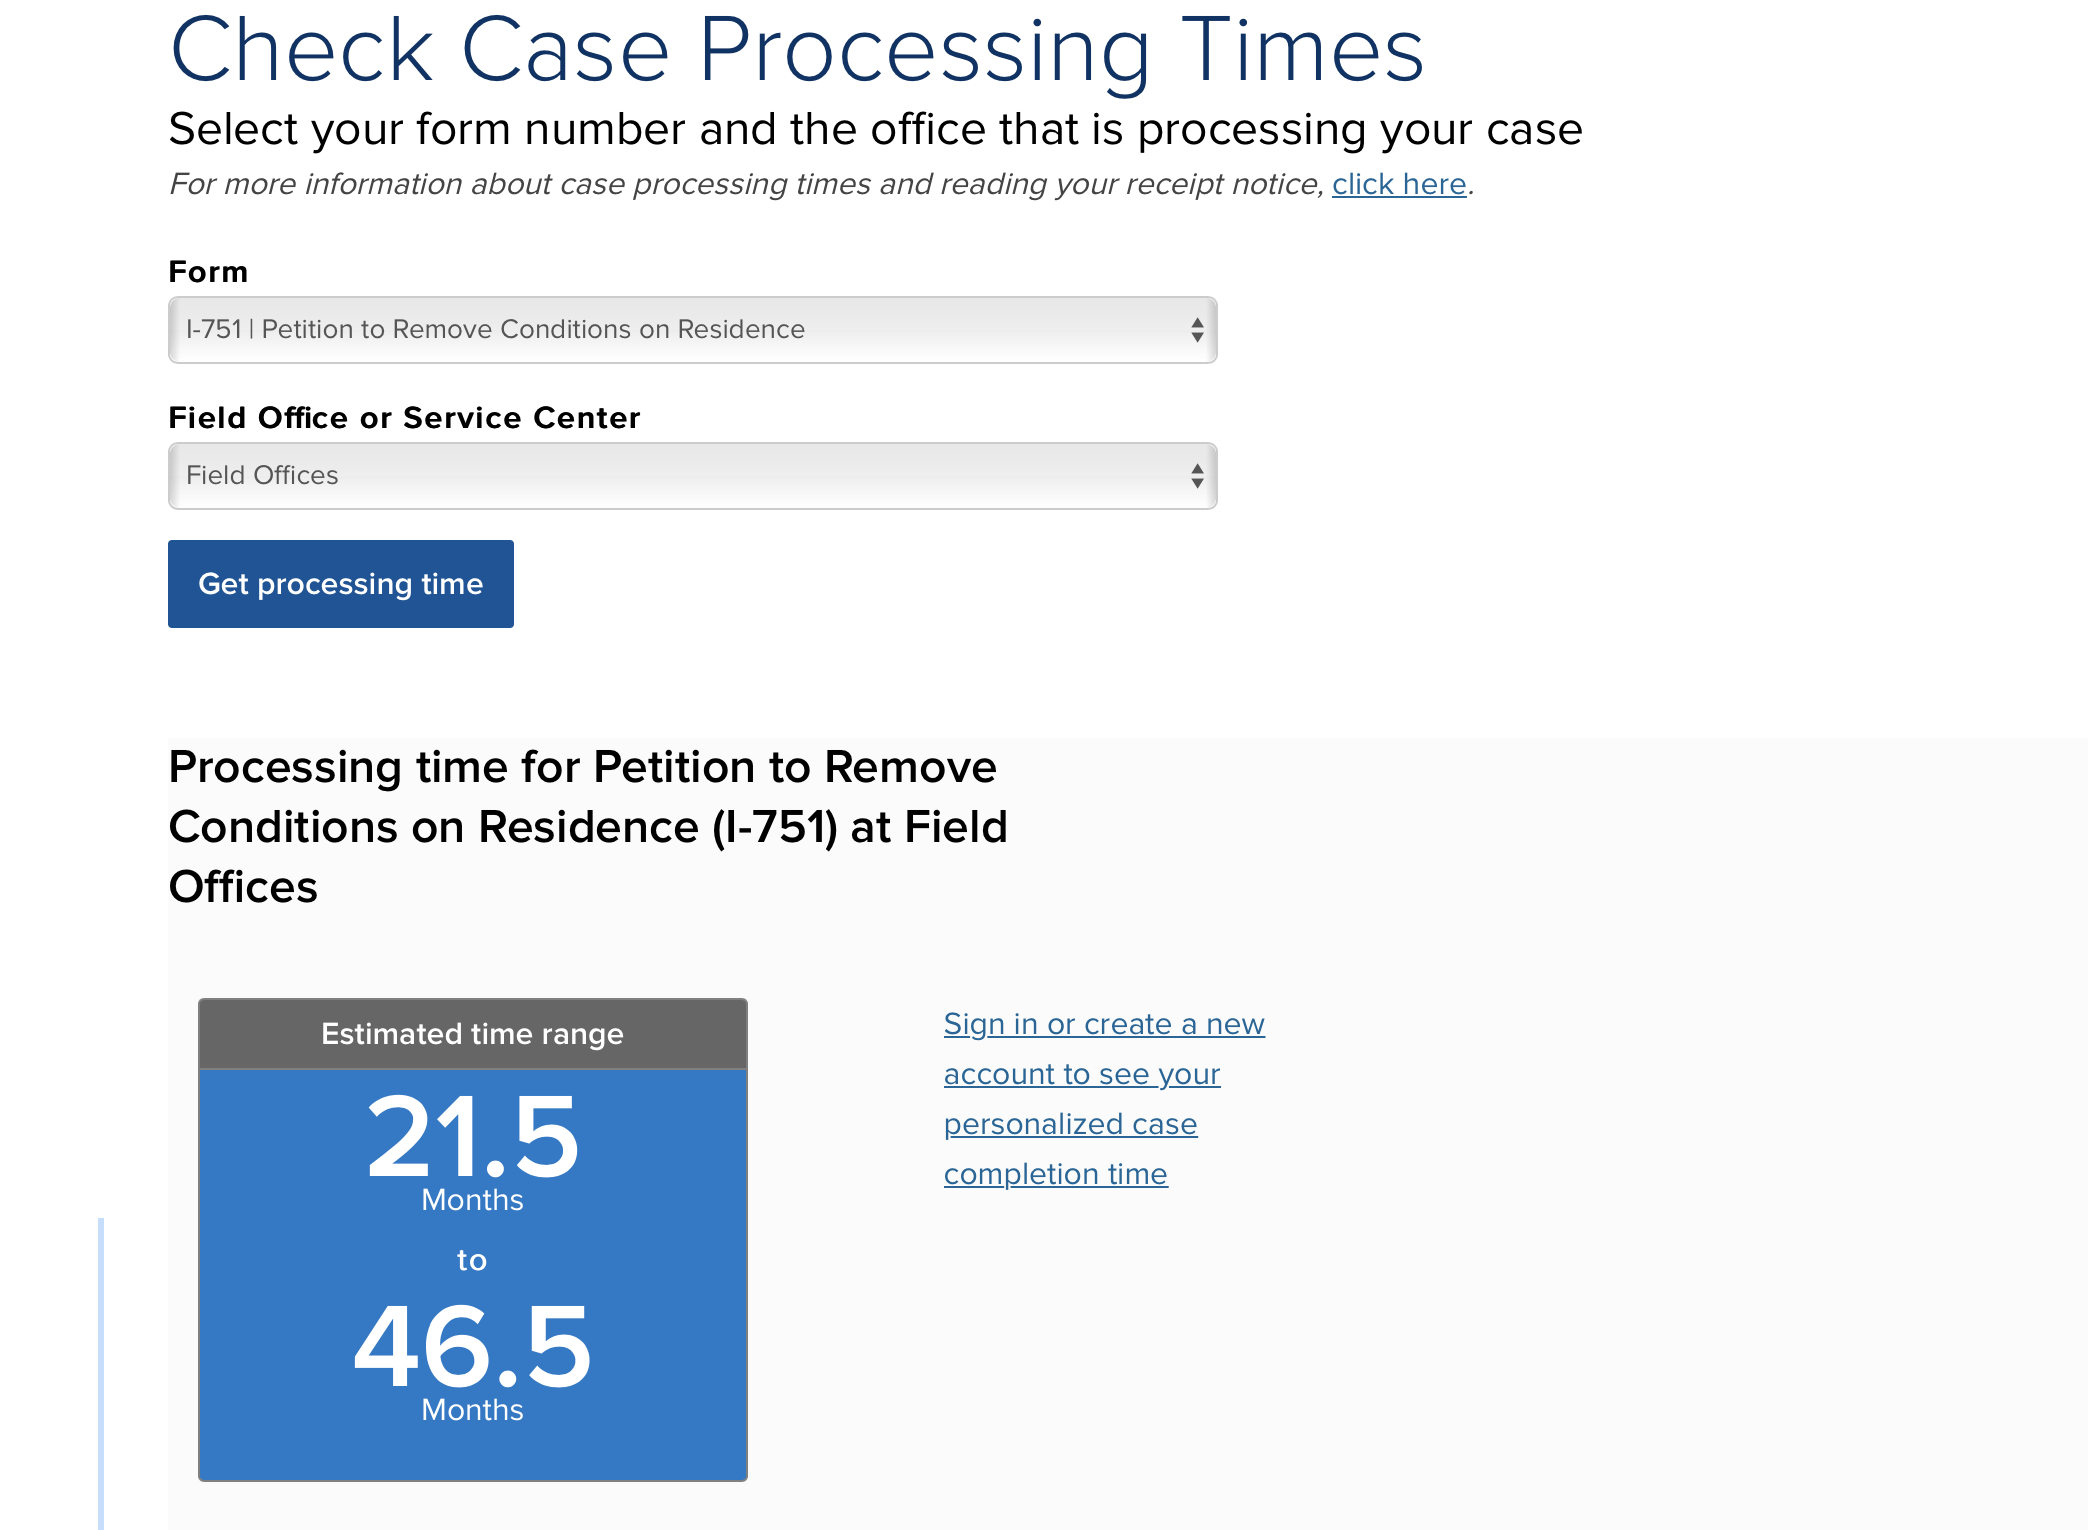Select the 46.5 upper estimate value

[473, 1347]
